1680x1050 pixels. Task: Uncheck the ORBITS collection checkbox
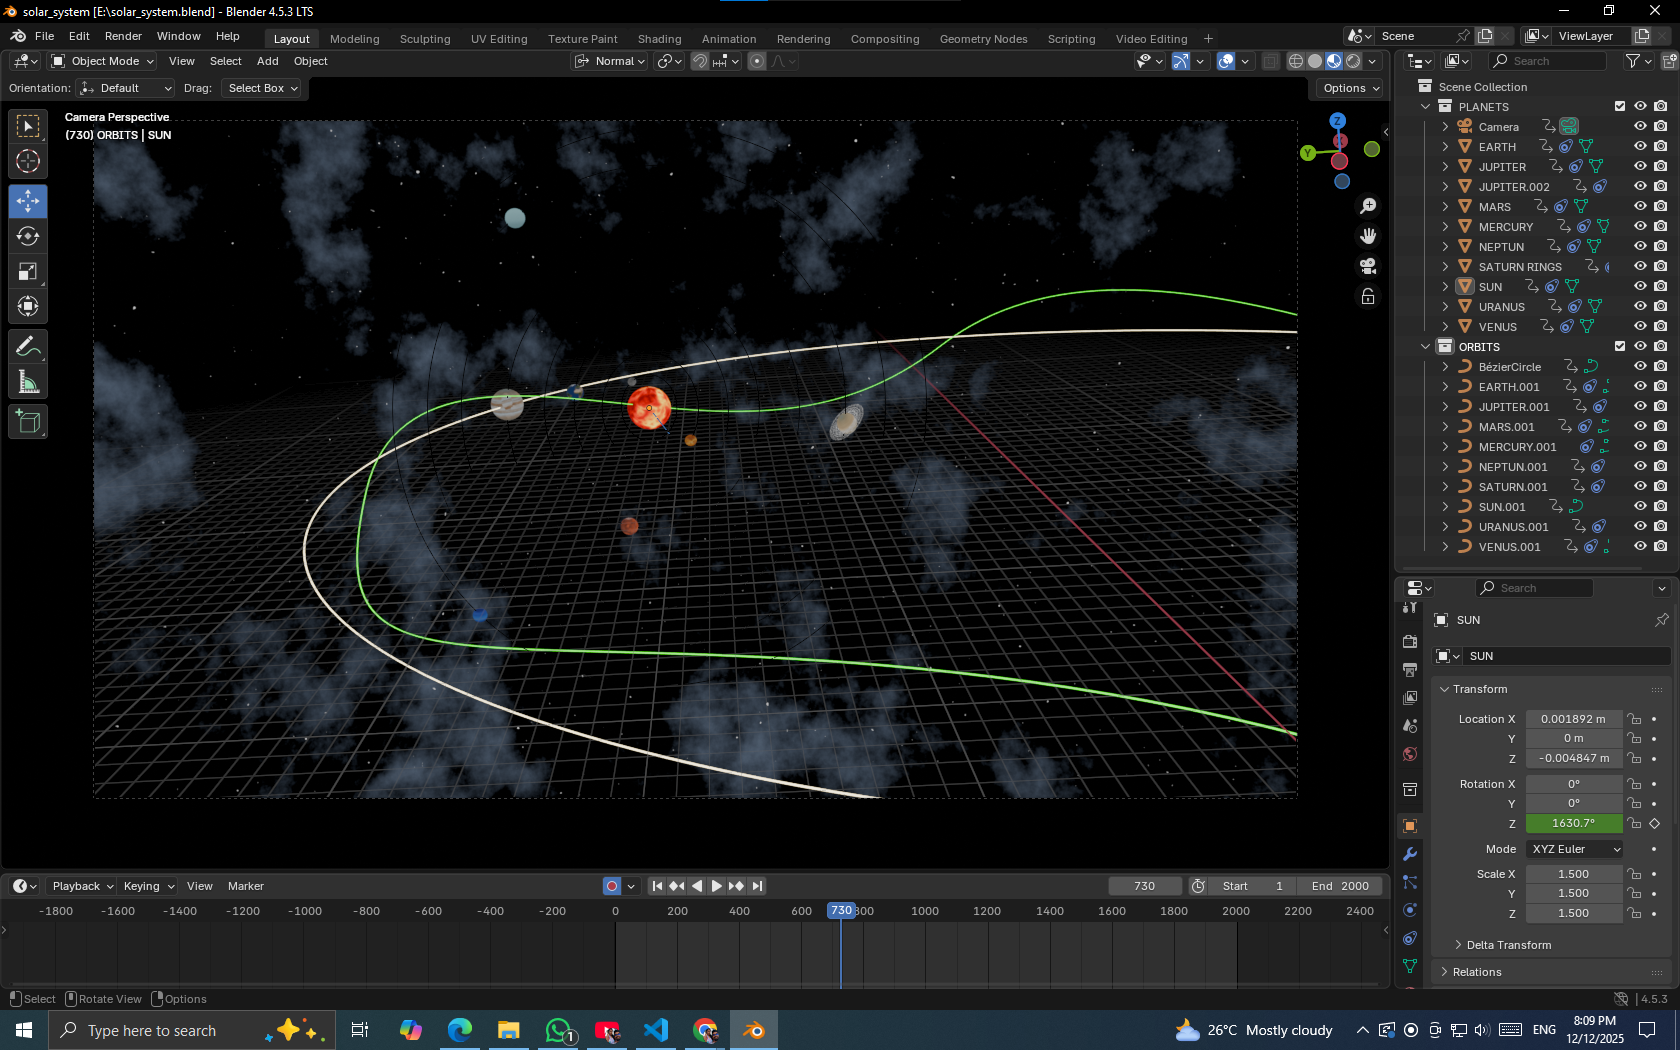click(x=1620, y=346)
